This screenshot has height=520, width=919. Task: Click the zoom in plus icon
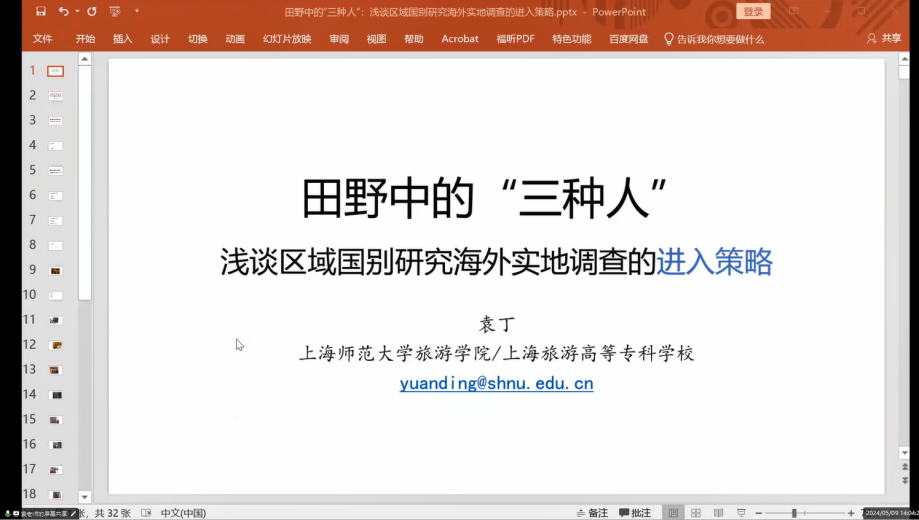[851, 513]
